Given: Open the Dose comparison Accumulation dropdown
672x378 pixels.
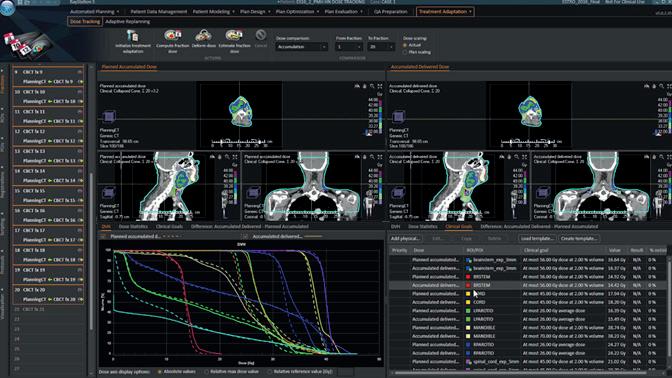Looking at the screenshot, I should click(301, 47).
